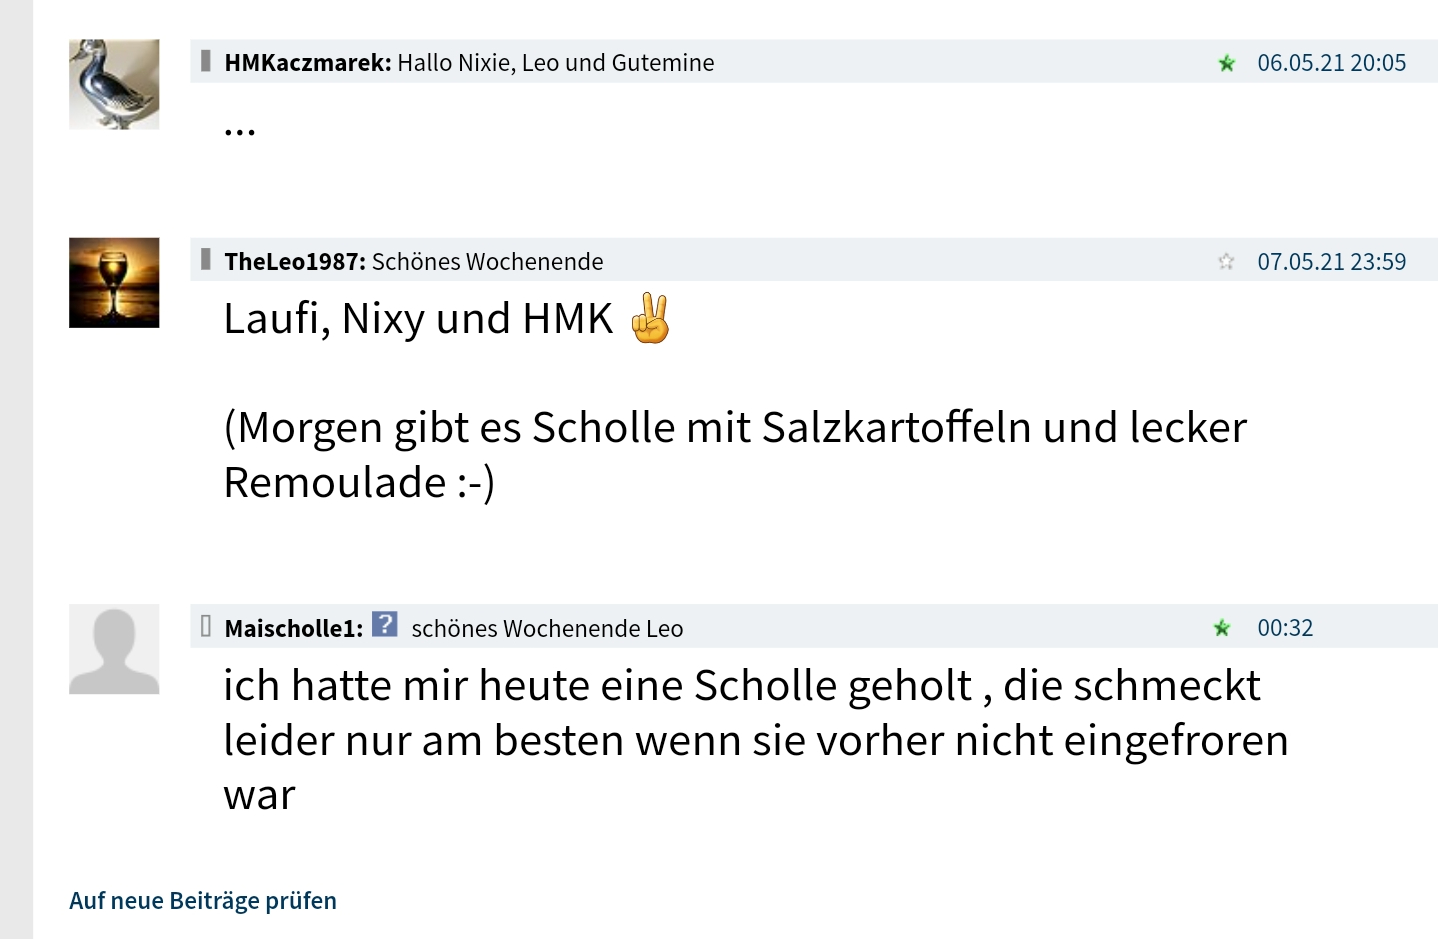Open TheLeo1987's wine glass avatar
The width and height of the screenshot is (1438, 939).
pos(114,283)
